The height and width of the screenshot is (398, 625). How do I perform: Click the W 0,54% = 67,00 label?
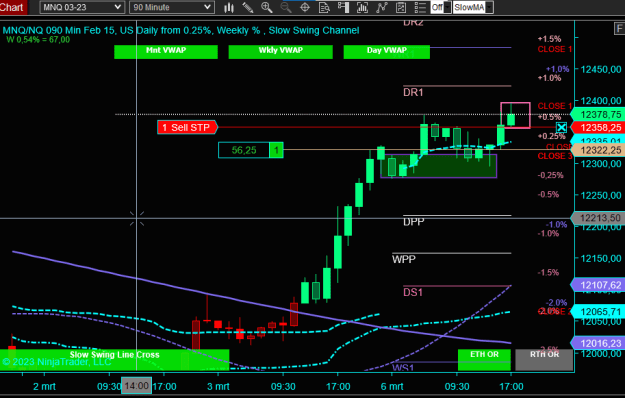pyautogui.click(x=38, y=40)
